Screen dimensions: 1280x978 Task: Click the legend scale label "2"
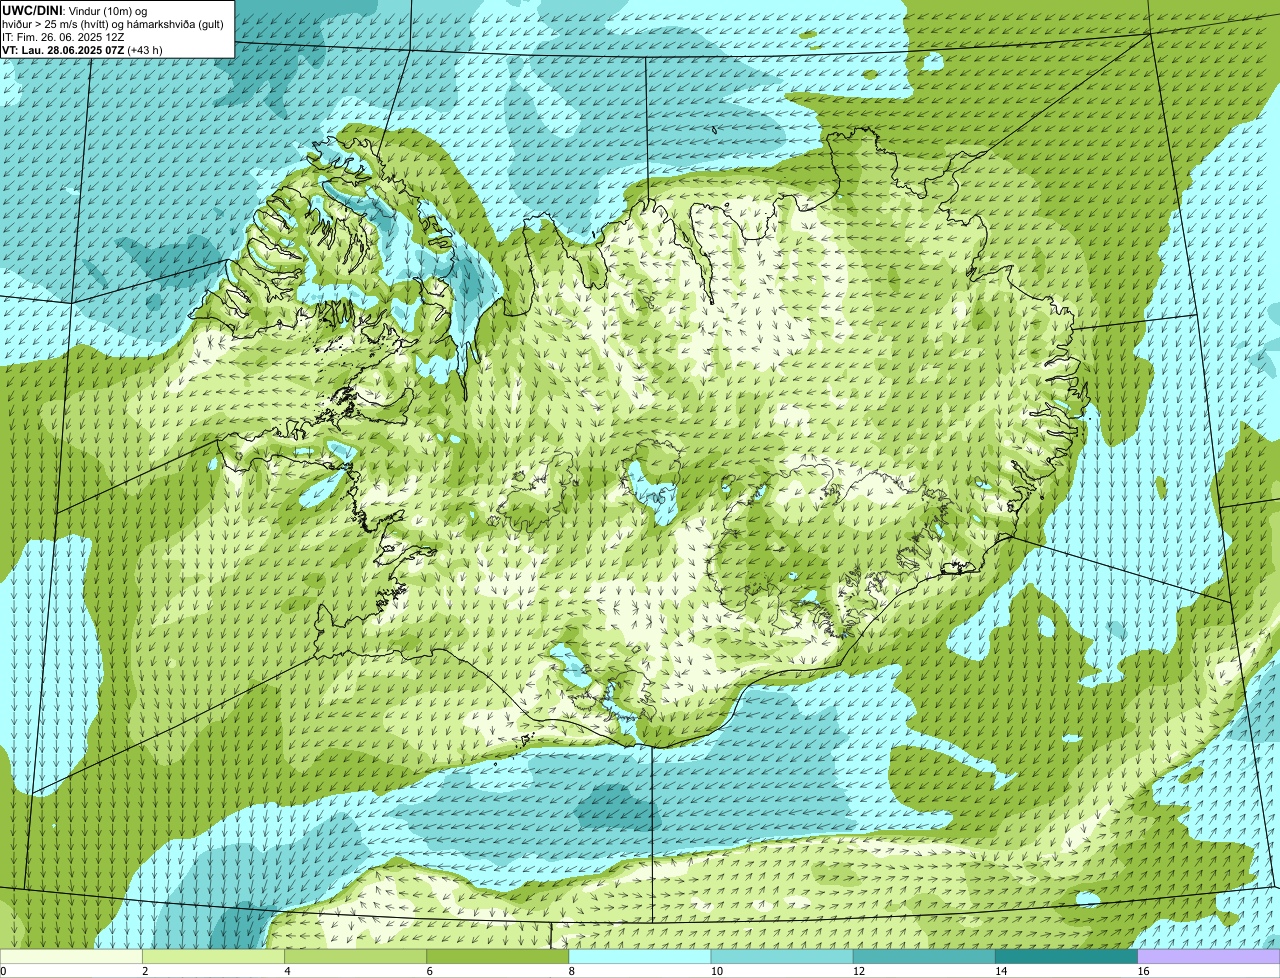[145, 971]
